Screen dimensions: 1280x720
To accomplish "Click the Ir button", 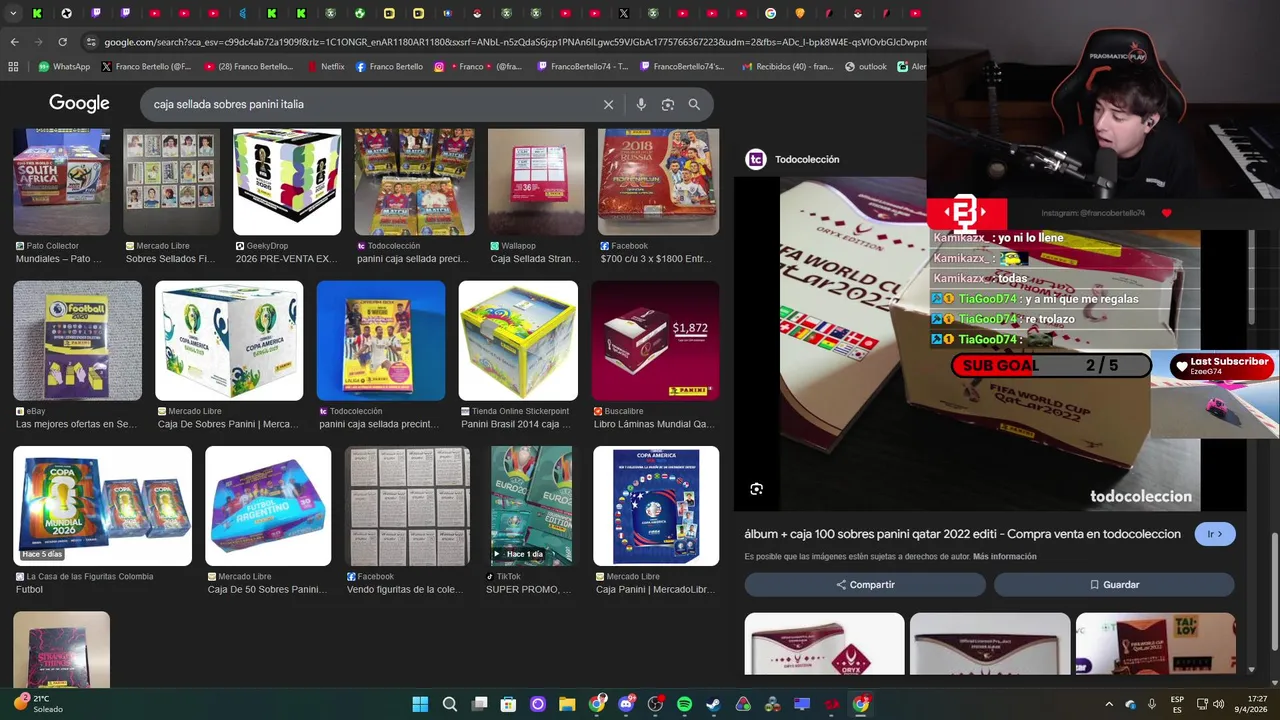I will tap(1215, 534).
